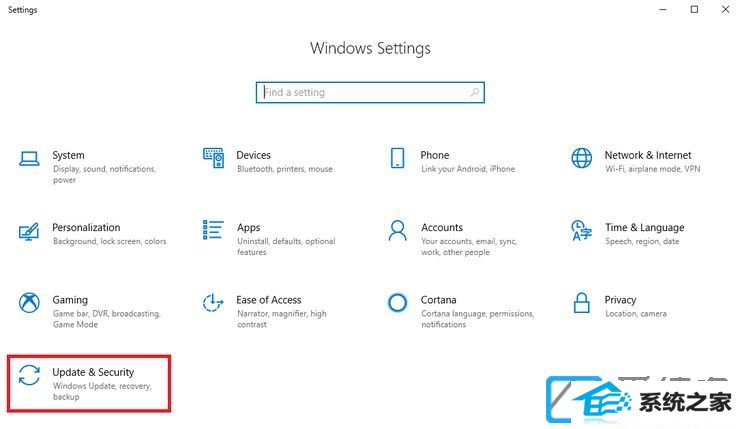Select the Apps list icon
The width and height of the screenshot is (740, 429).
click(x=213, y=230)
